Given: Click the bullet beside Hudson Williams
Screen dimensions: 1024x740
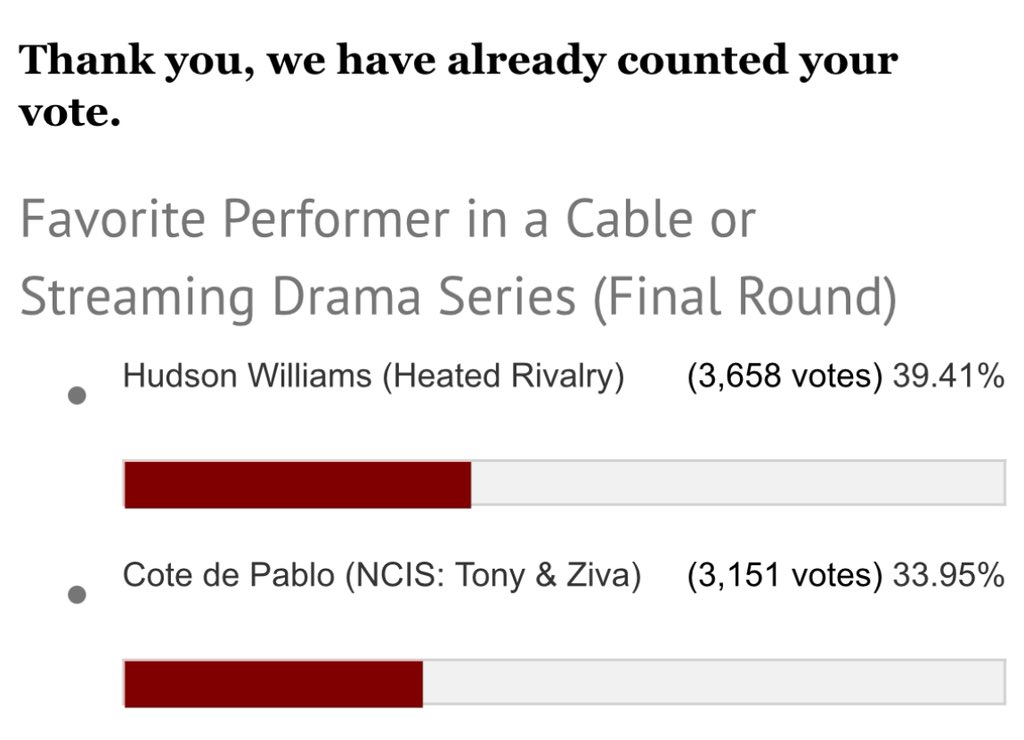Looking at the screenshot, I should click(x=77, y=396).
